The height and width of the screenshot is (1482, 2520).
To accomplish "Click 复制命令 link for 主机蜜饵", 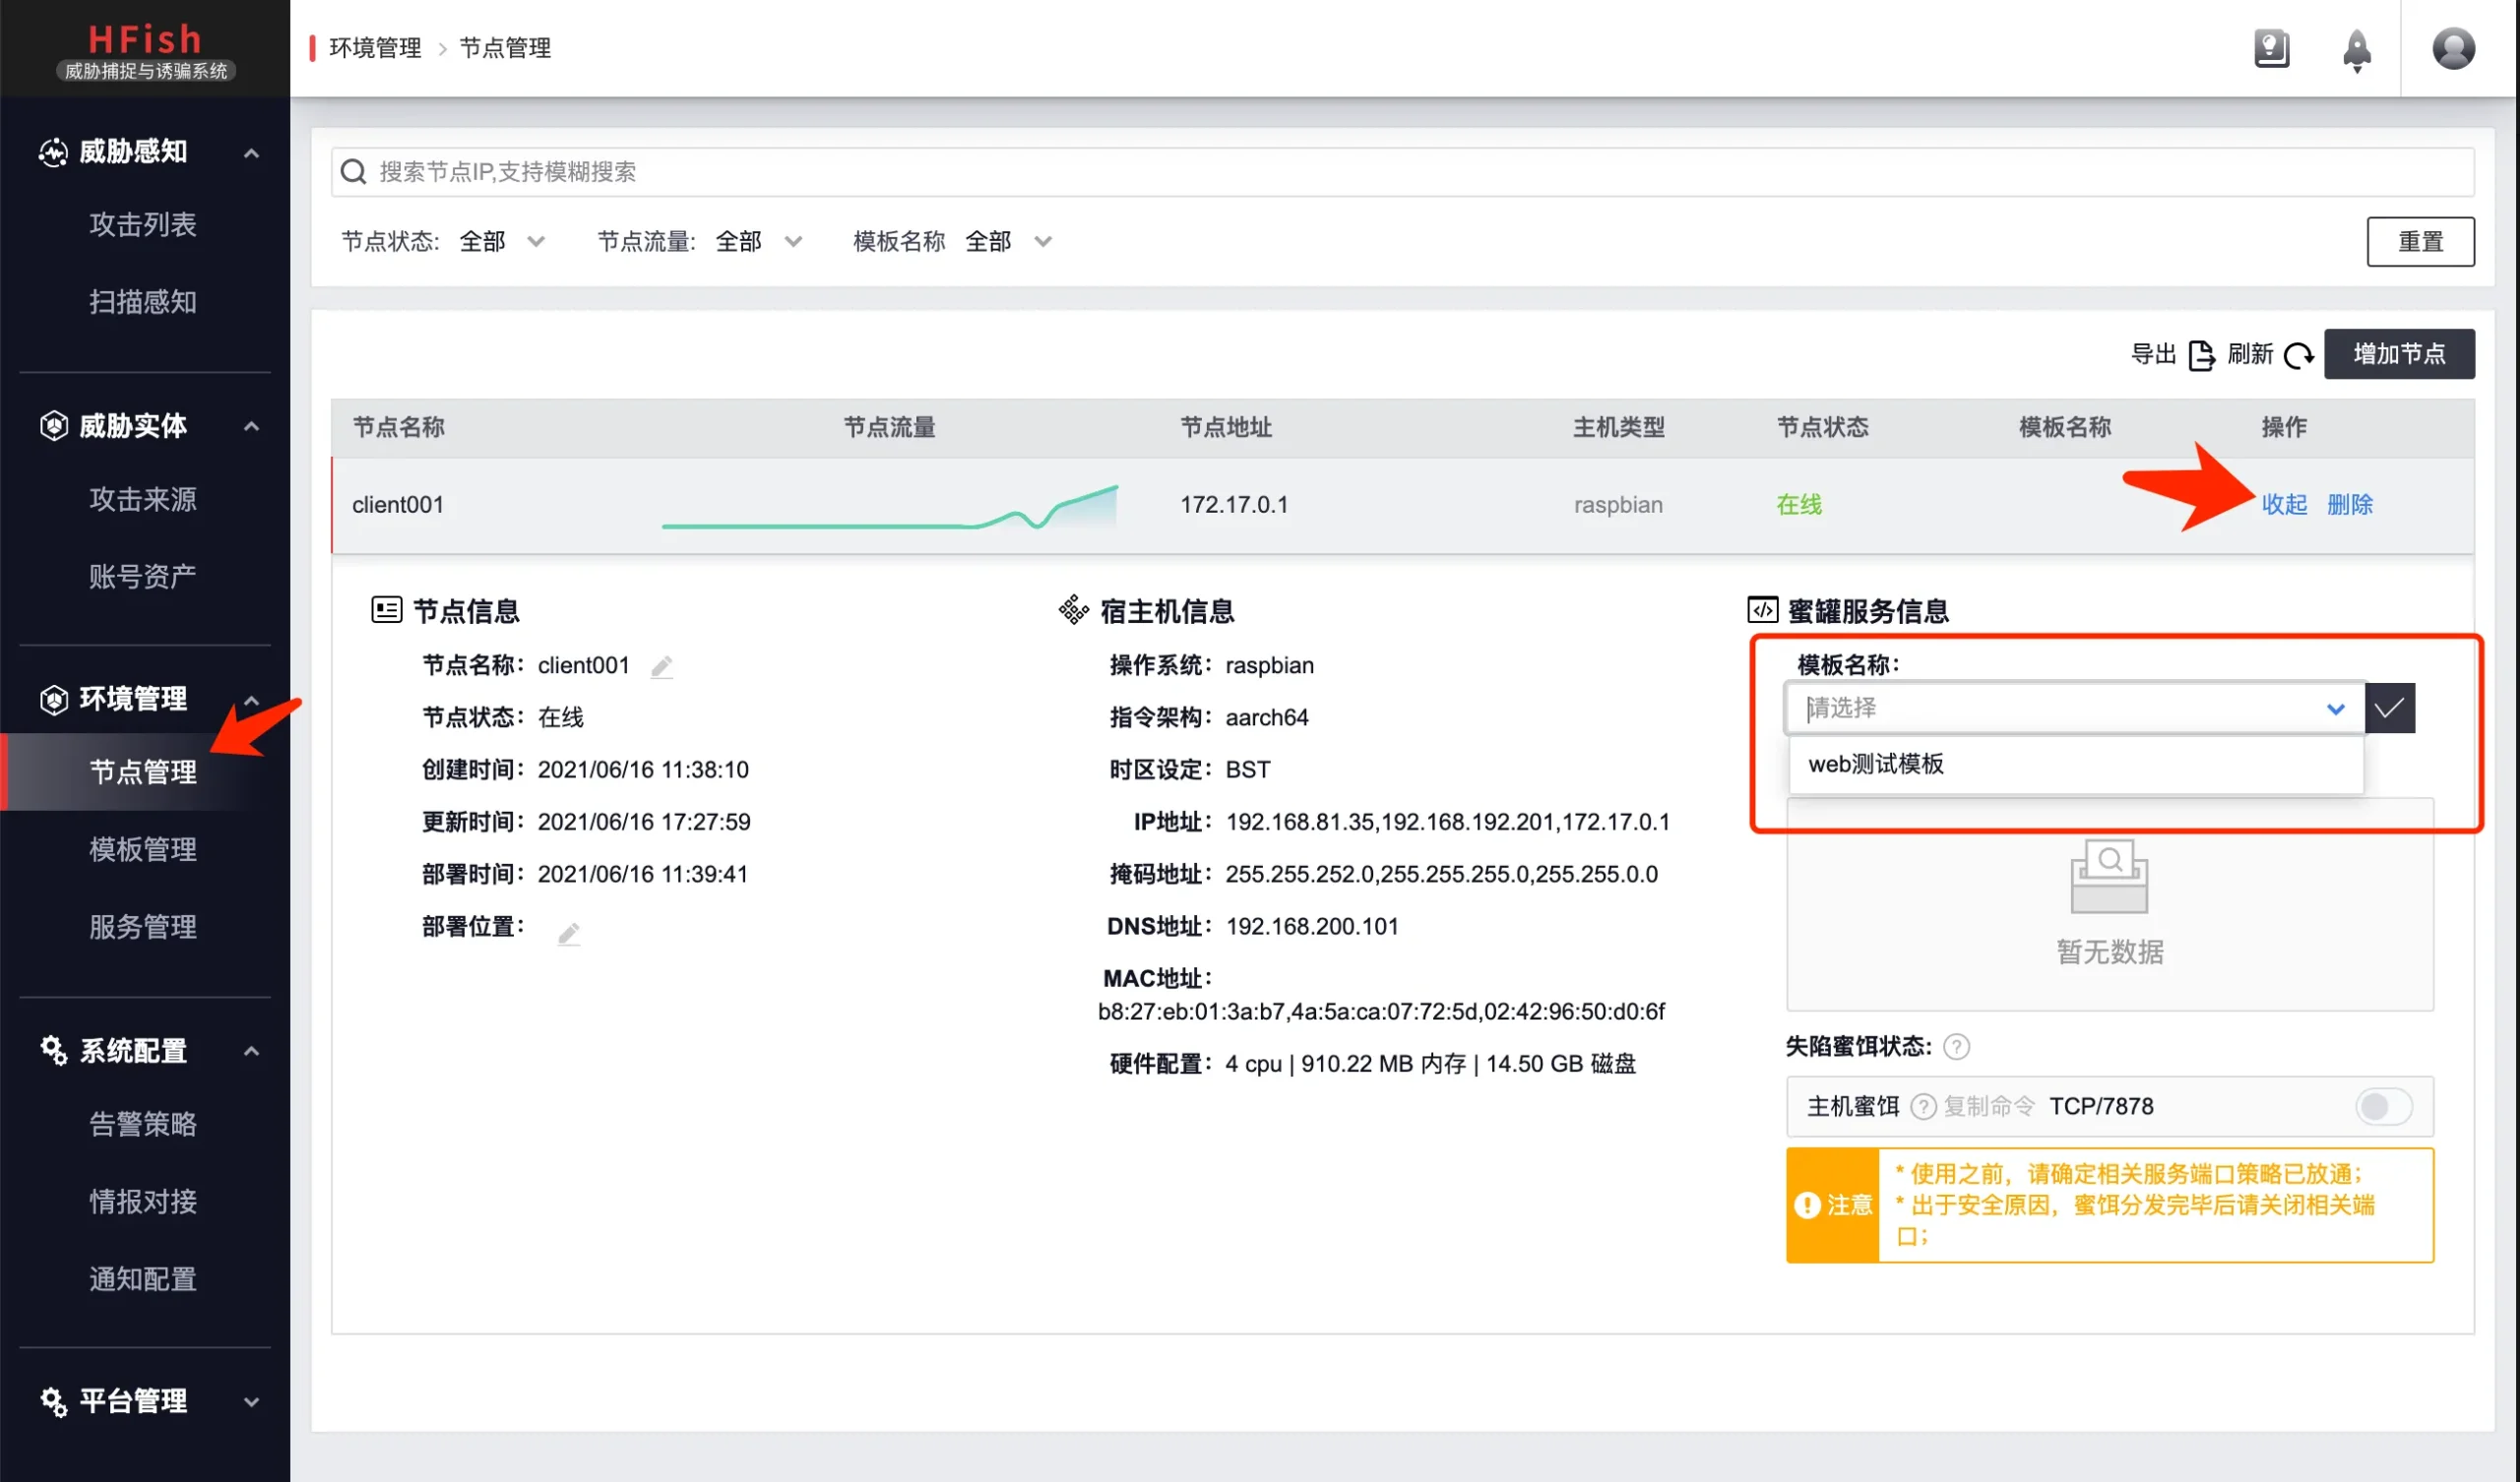I will click(x=1989, y=1107).
